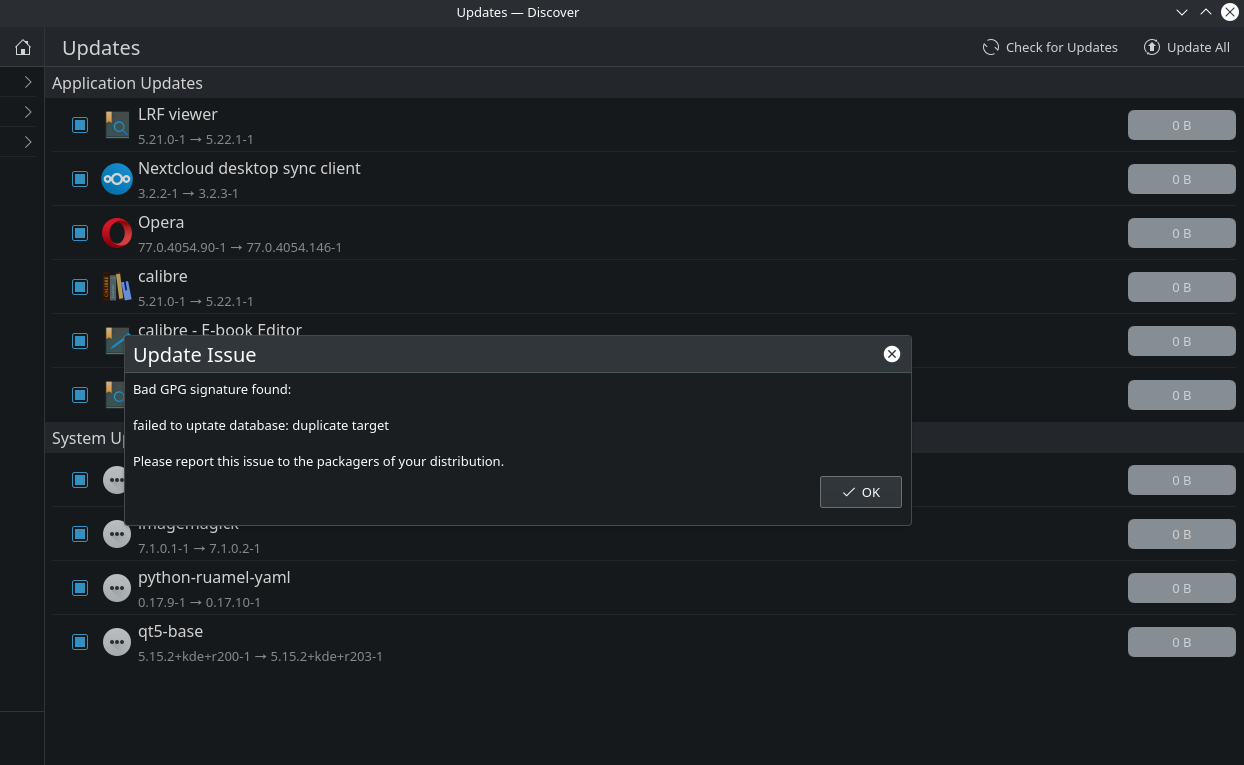The height and width of the screenshot is (765, 1244).
Task: Click the python-ruamel-yaml package icon
Action: pyautogui.click(x=117, y=588)
